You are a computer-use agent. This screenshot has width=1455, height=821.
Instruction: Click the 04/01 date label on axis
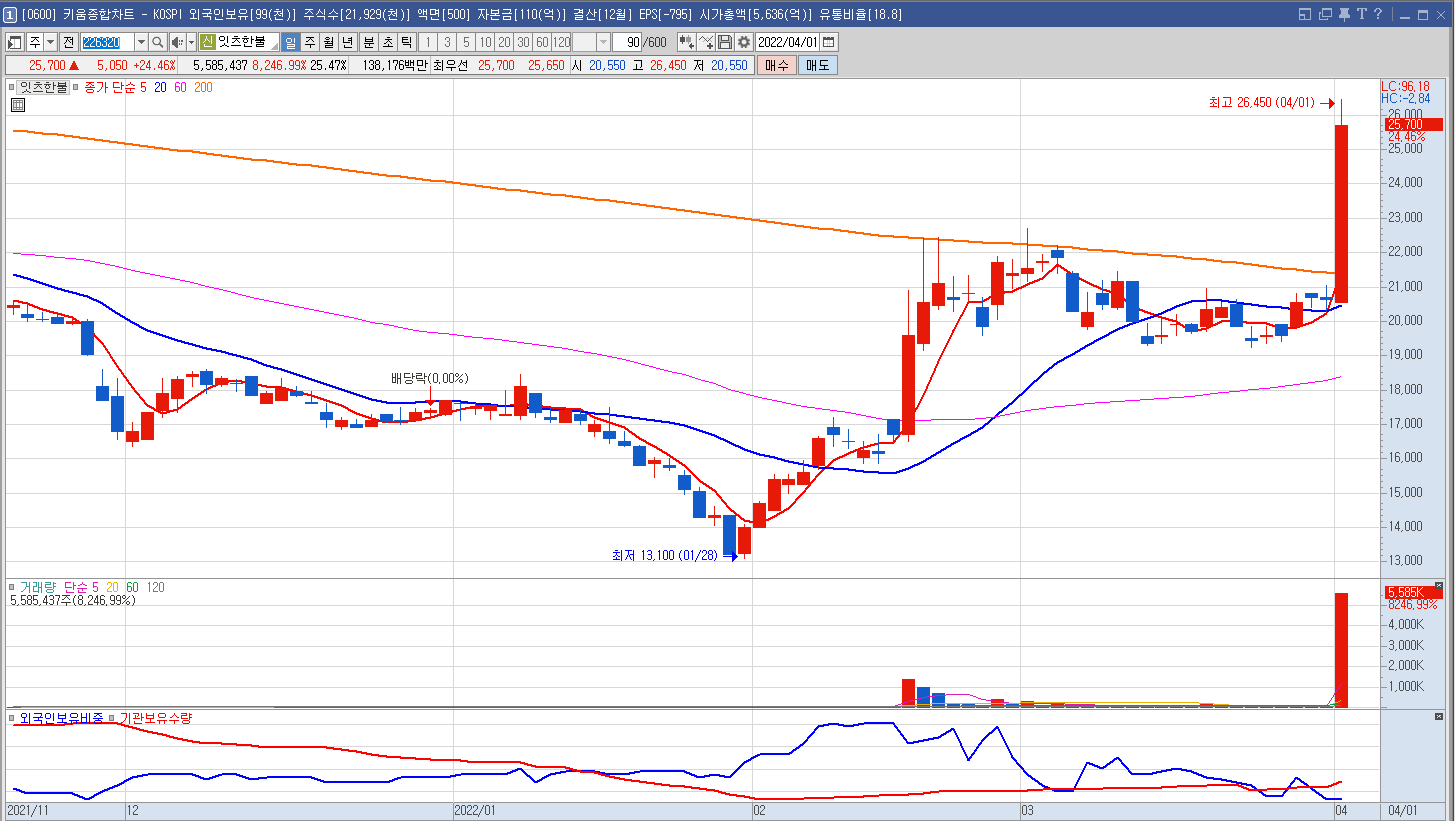pos(1403,810)
